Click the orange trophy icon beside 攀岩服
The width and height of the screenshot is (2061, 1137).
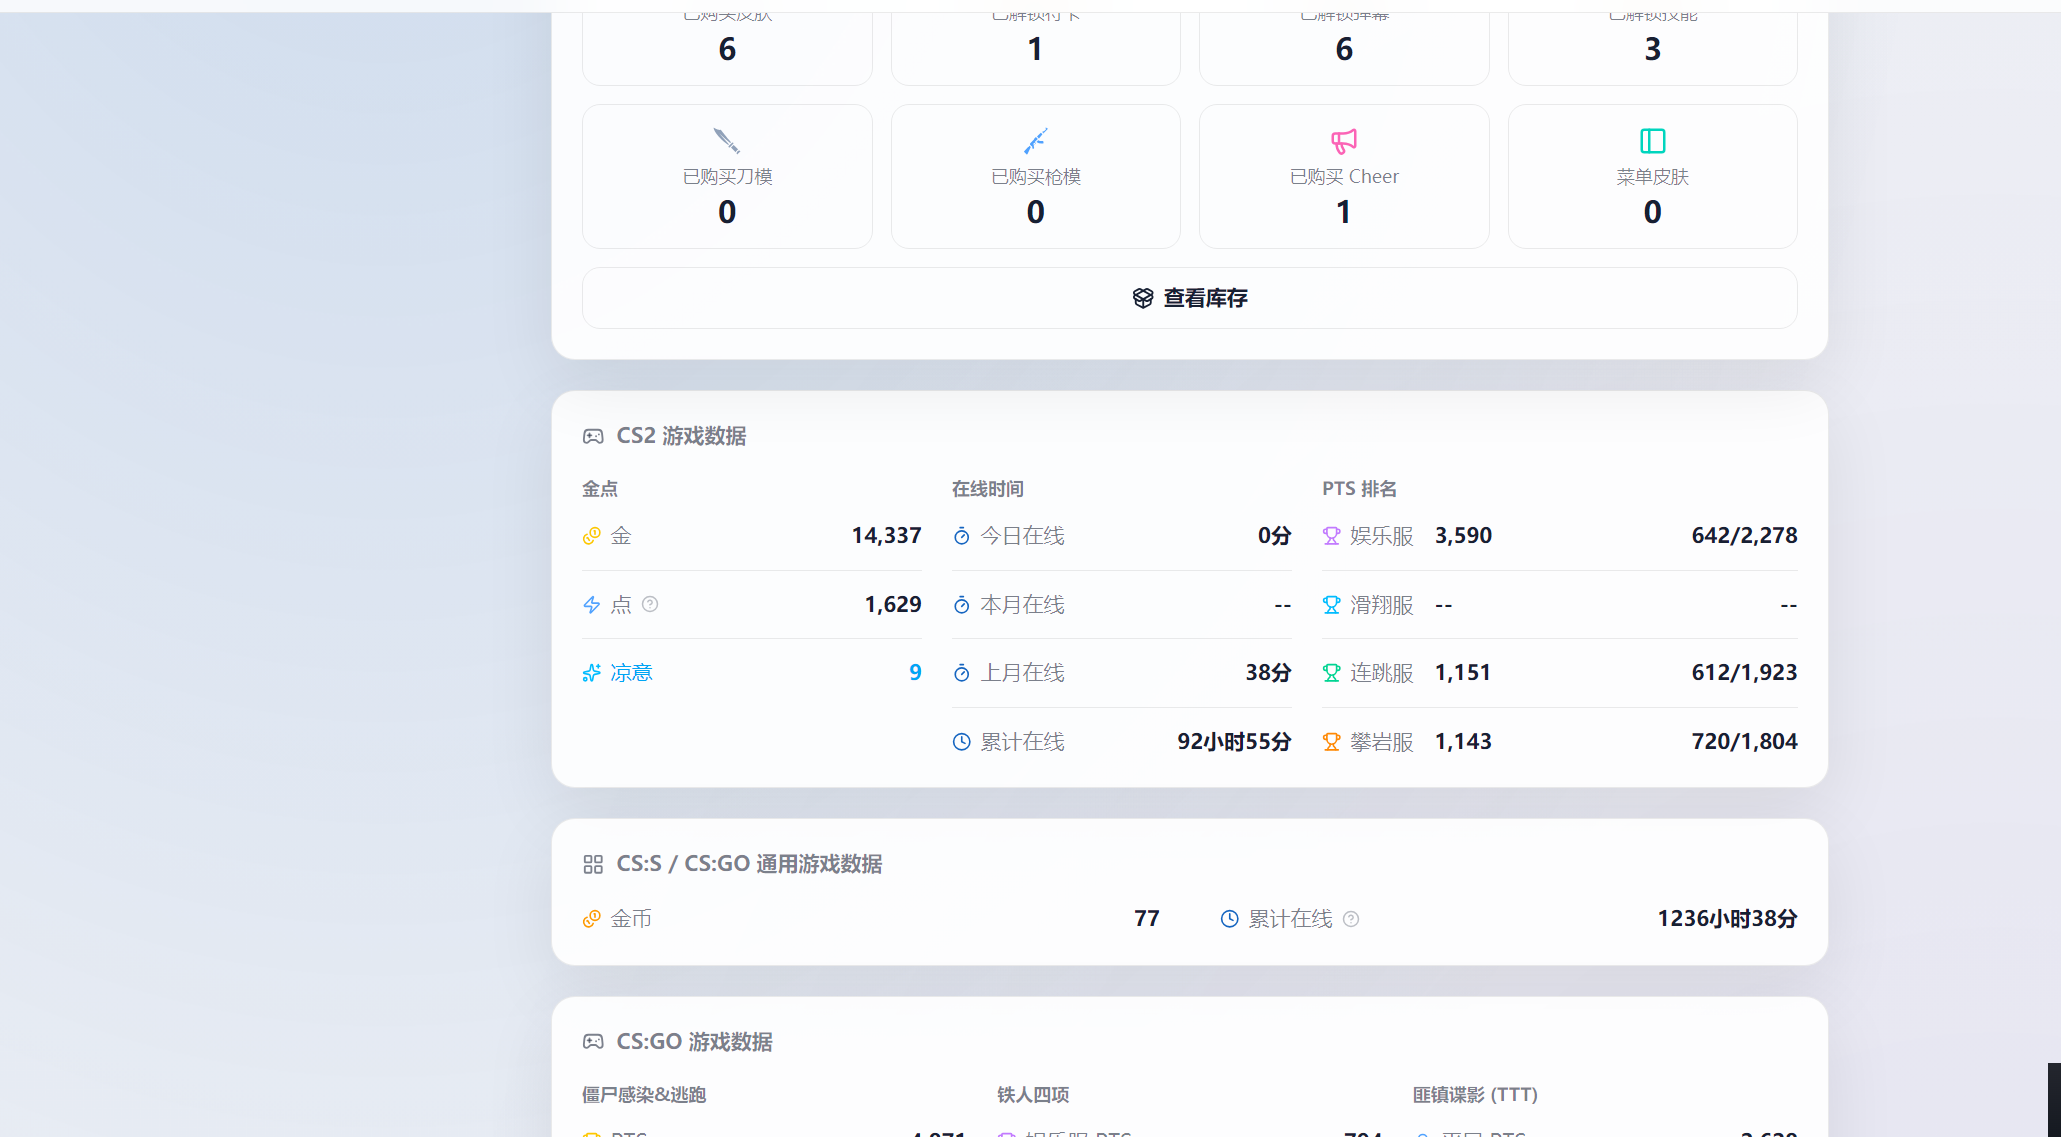(x=1331, y=742)
